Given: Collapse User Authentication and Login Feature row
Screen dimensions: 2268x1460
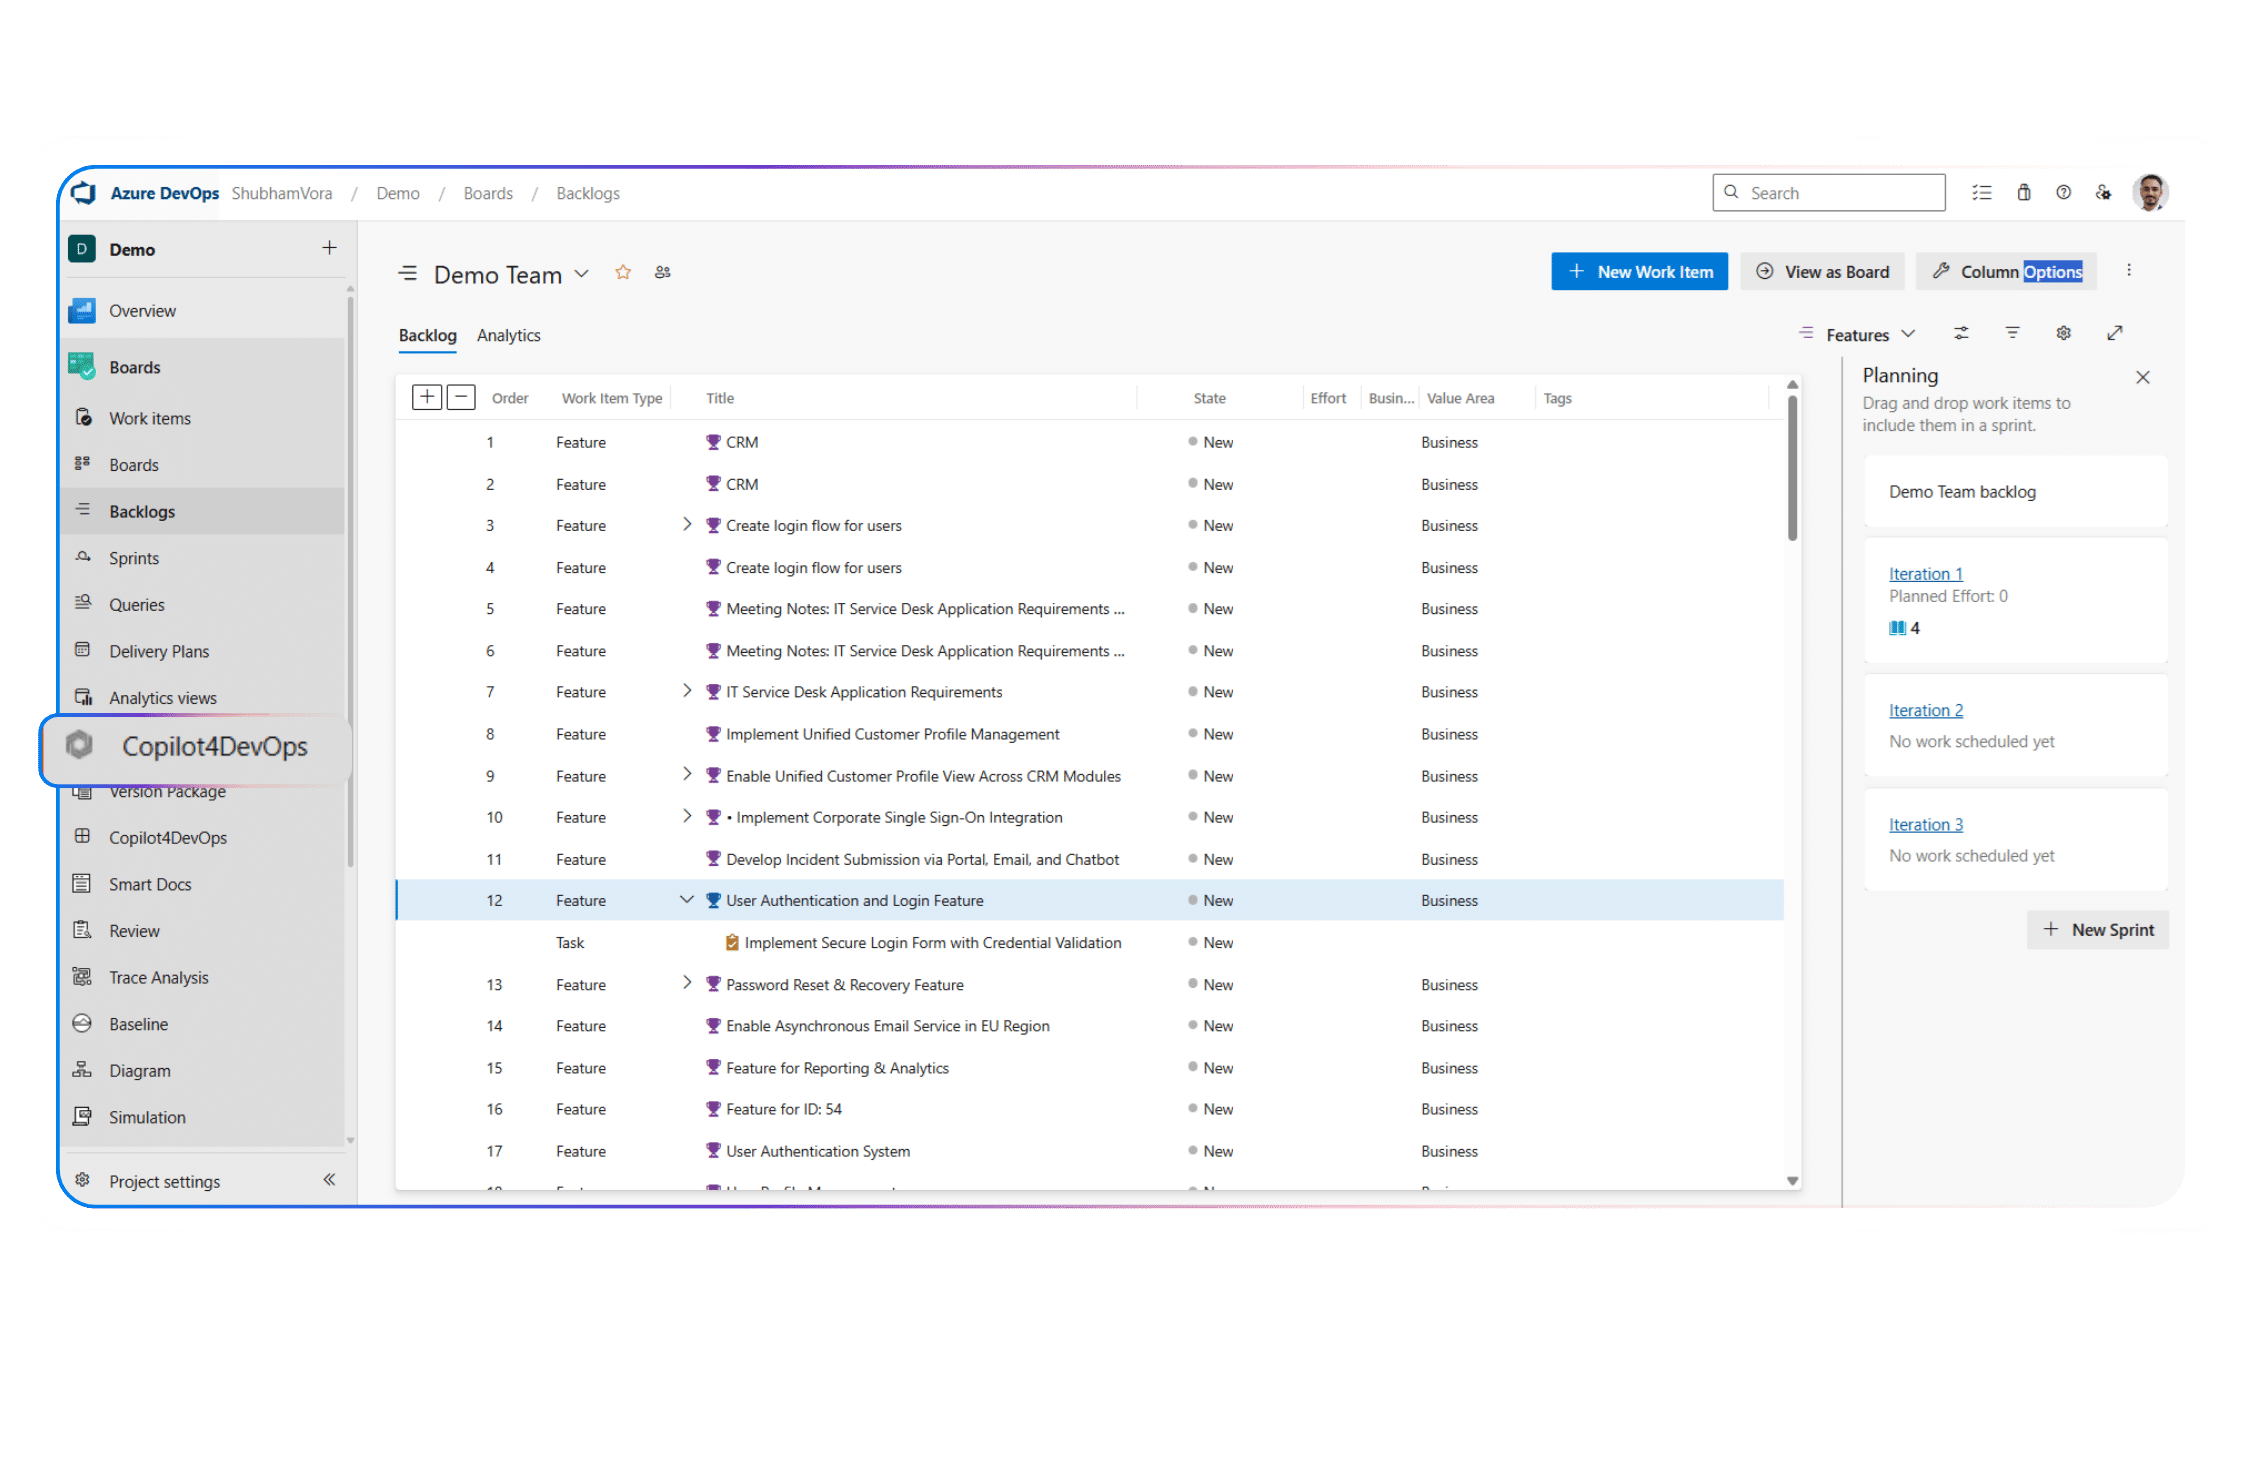Looking at the screenshot, I should point(686,900).
